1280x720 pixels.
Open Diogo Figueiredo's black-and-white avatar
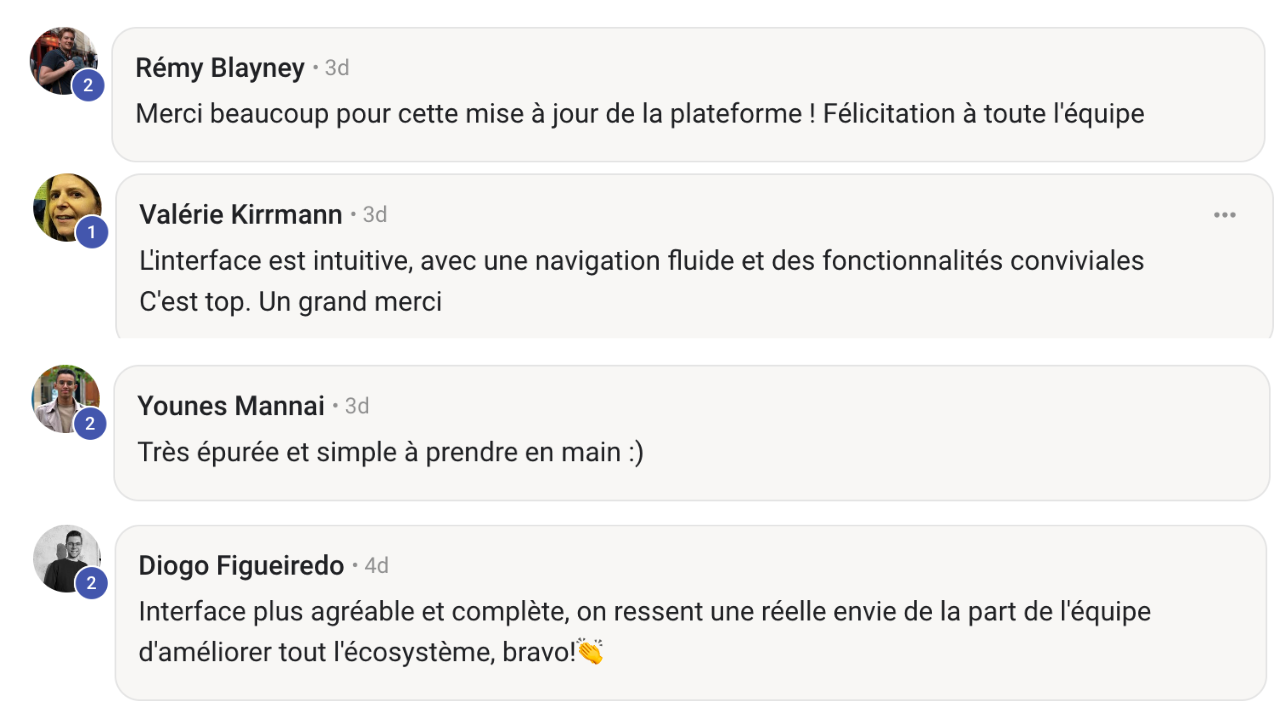pos(67,559)
